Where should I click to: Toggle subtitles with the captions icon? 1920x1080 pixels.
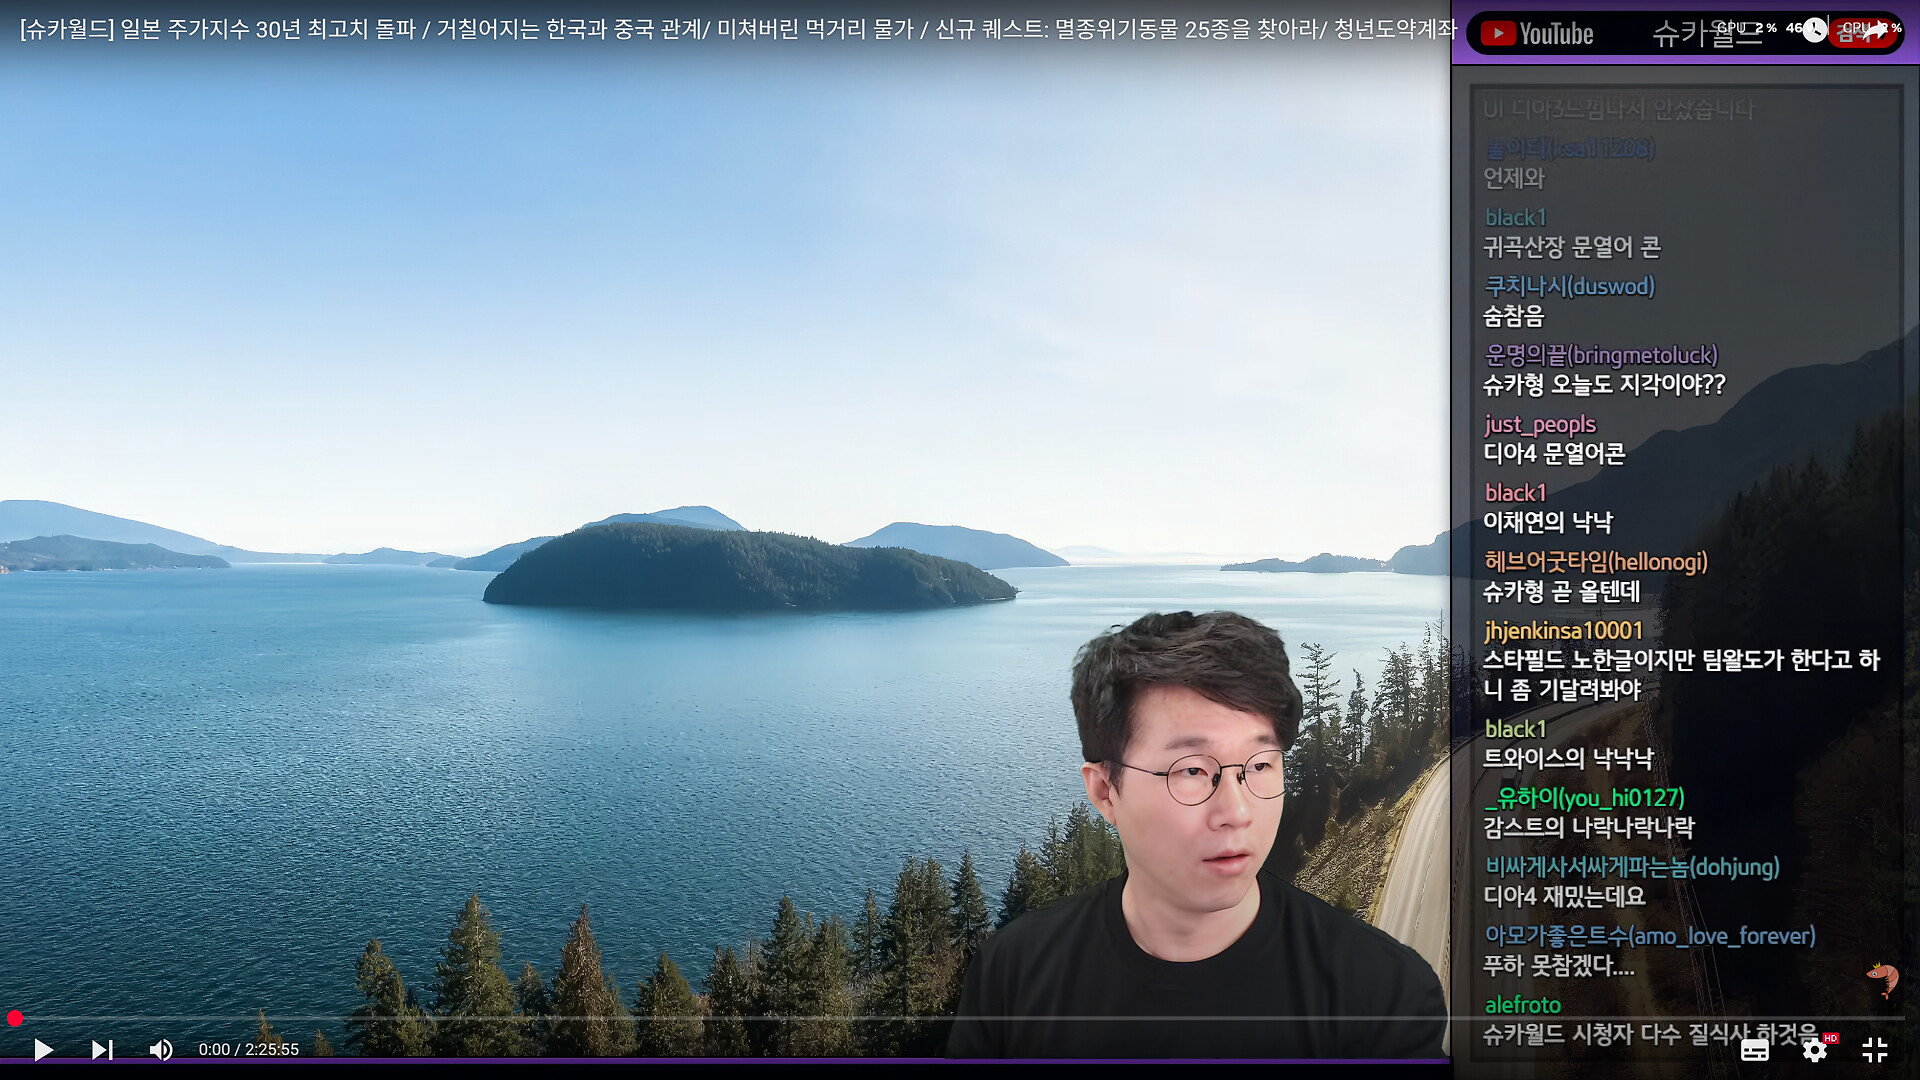click(1754, 1049)
